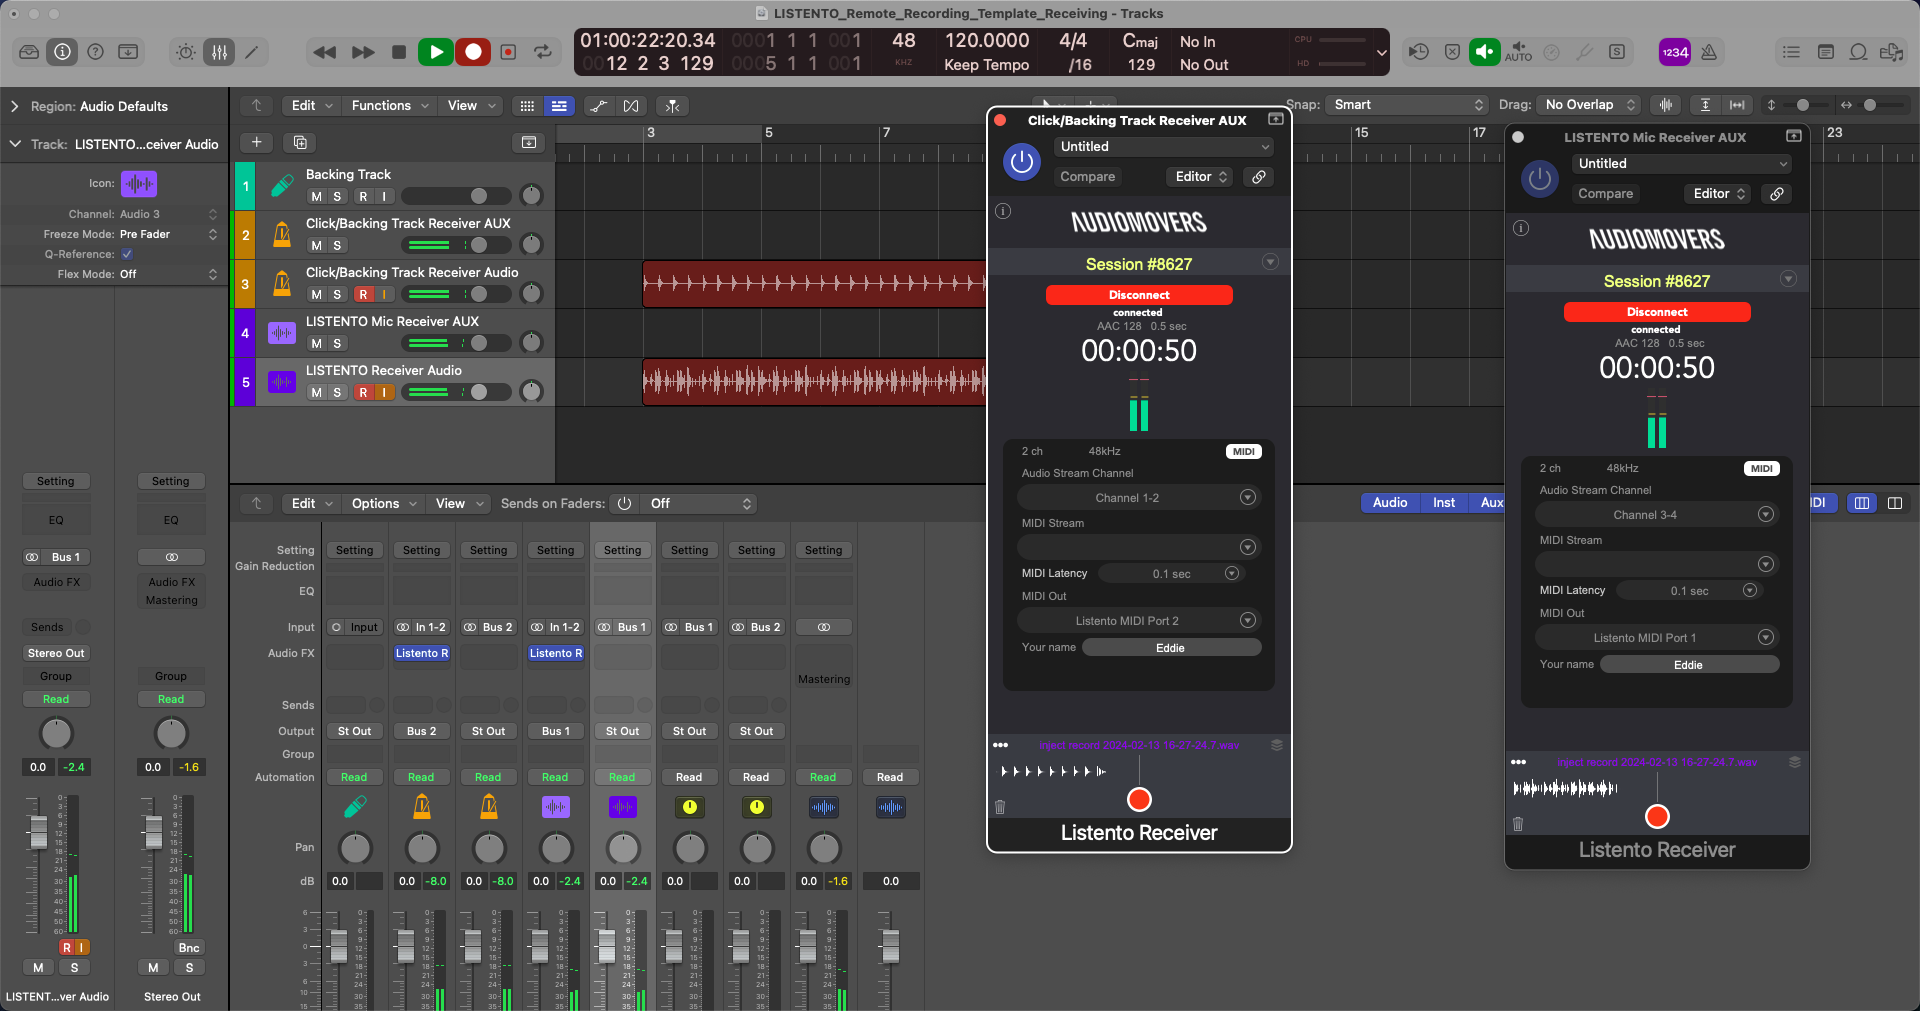Screen dimensions: 1920x1011
Task: Open the Note Pads icon
Action: pos(1825,52)
